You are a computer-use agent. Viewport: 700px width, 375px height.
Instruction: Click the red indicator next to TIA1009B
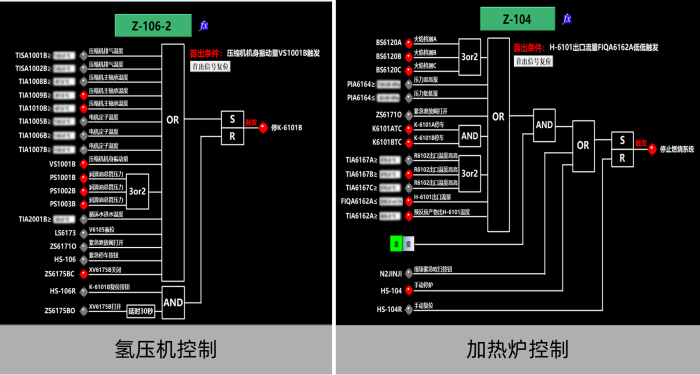(x=83, y=95)
